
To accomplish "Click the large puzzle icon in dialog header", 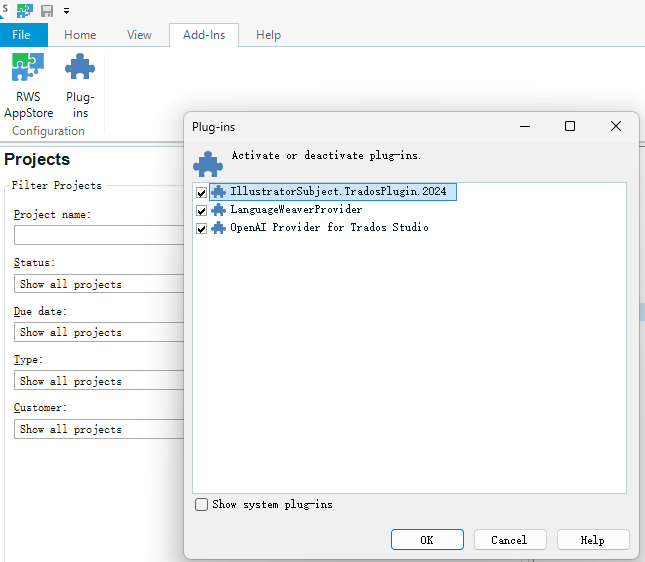I will [208, 164].
